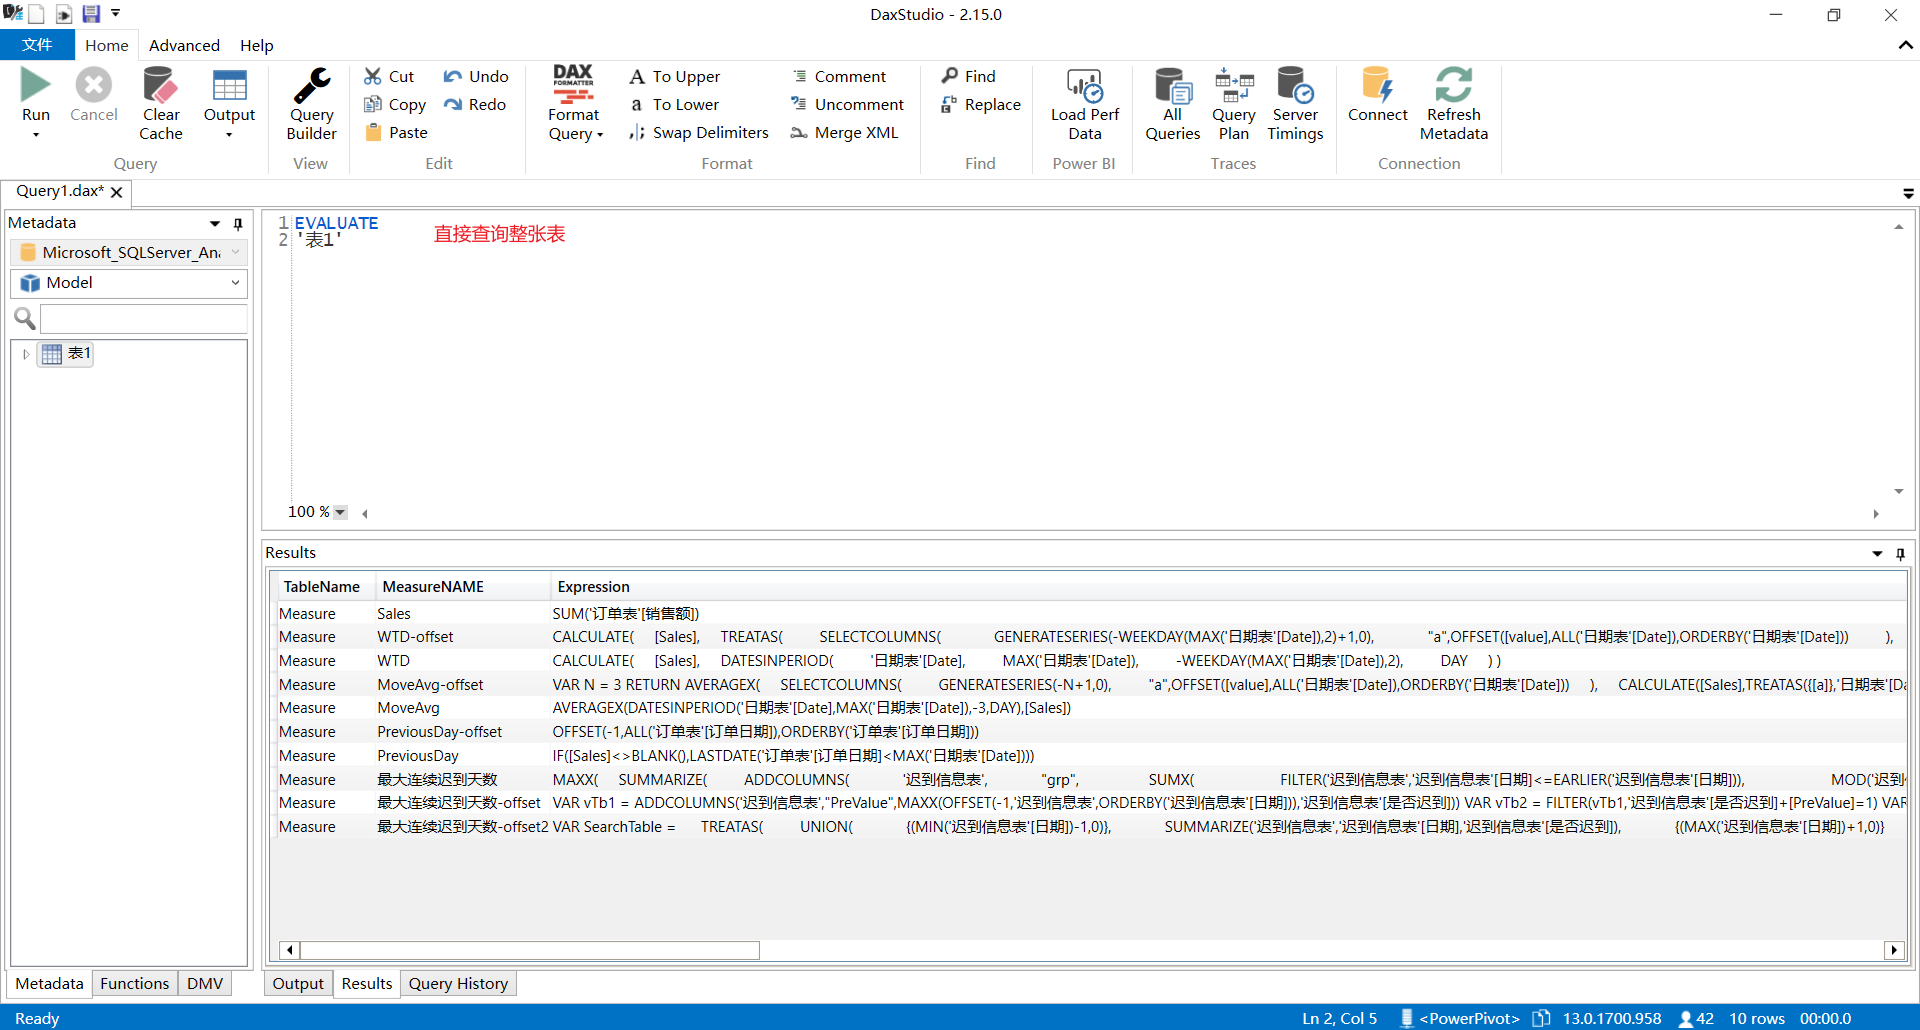Switch to the DMV tab
1920x1030 pixels.
(205, 983)
